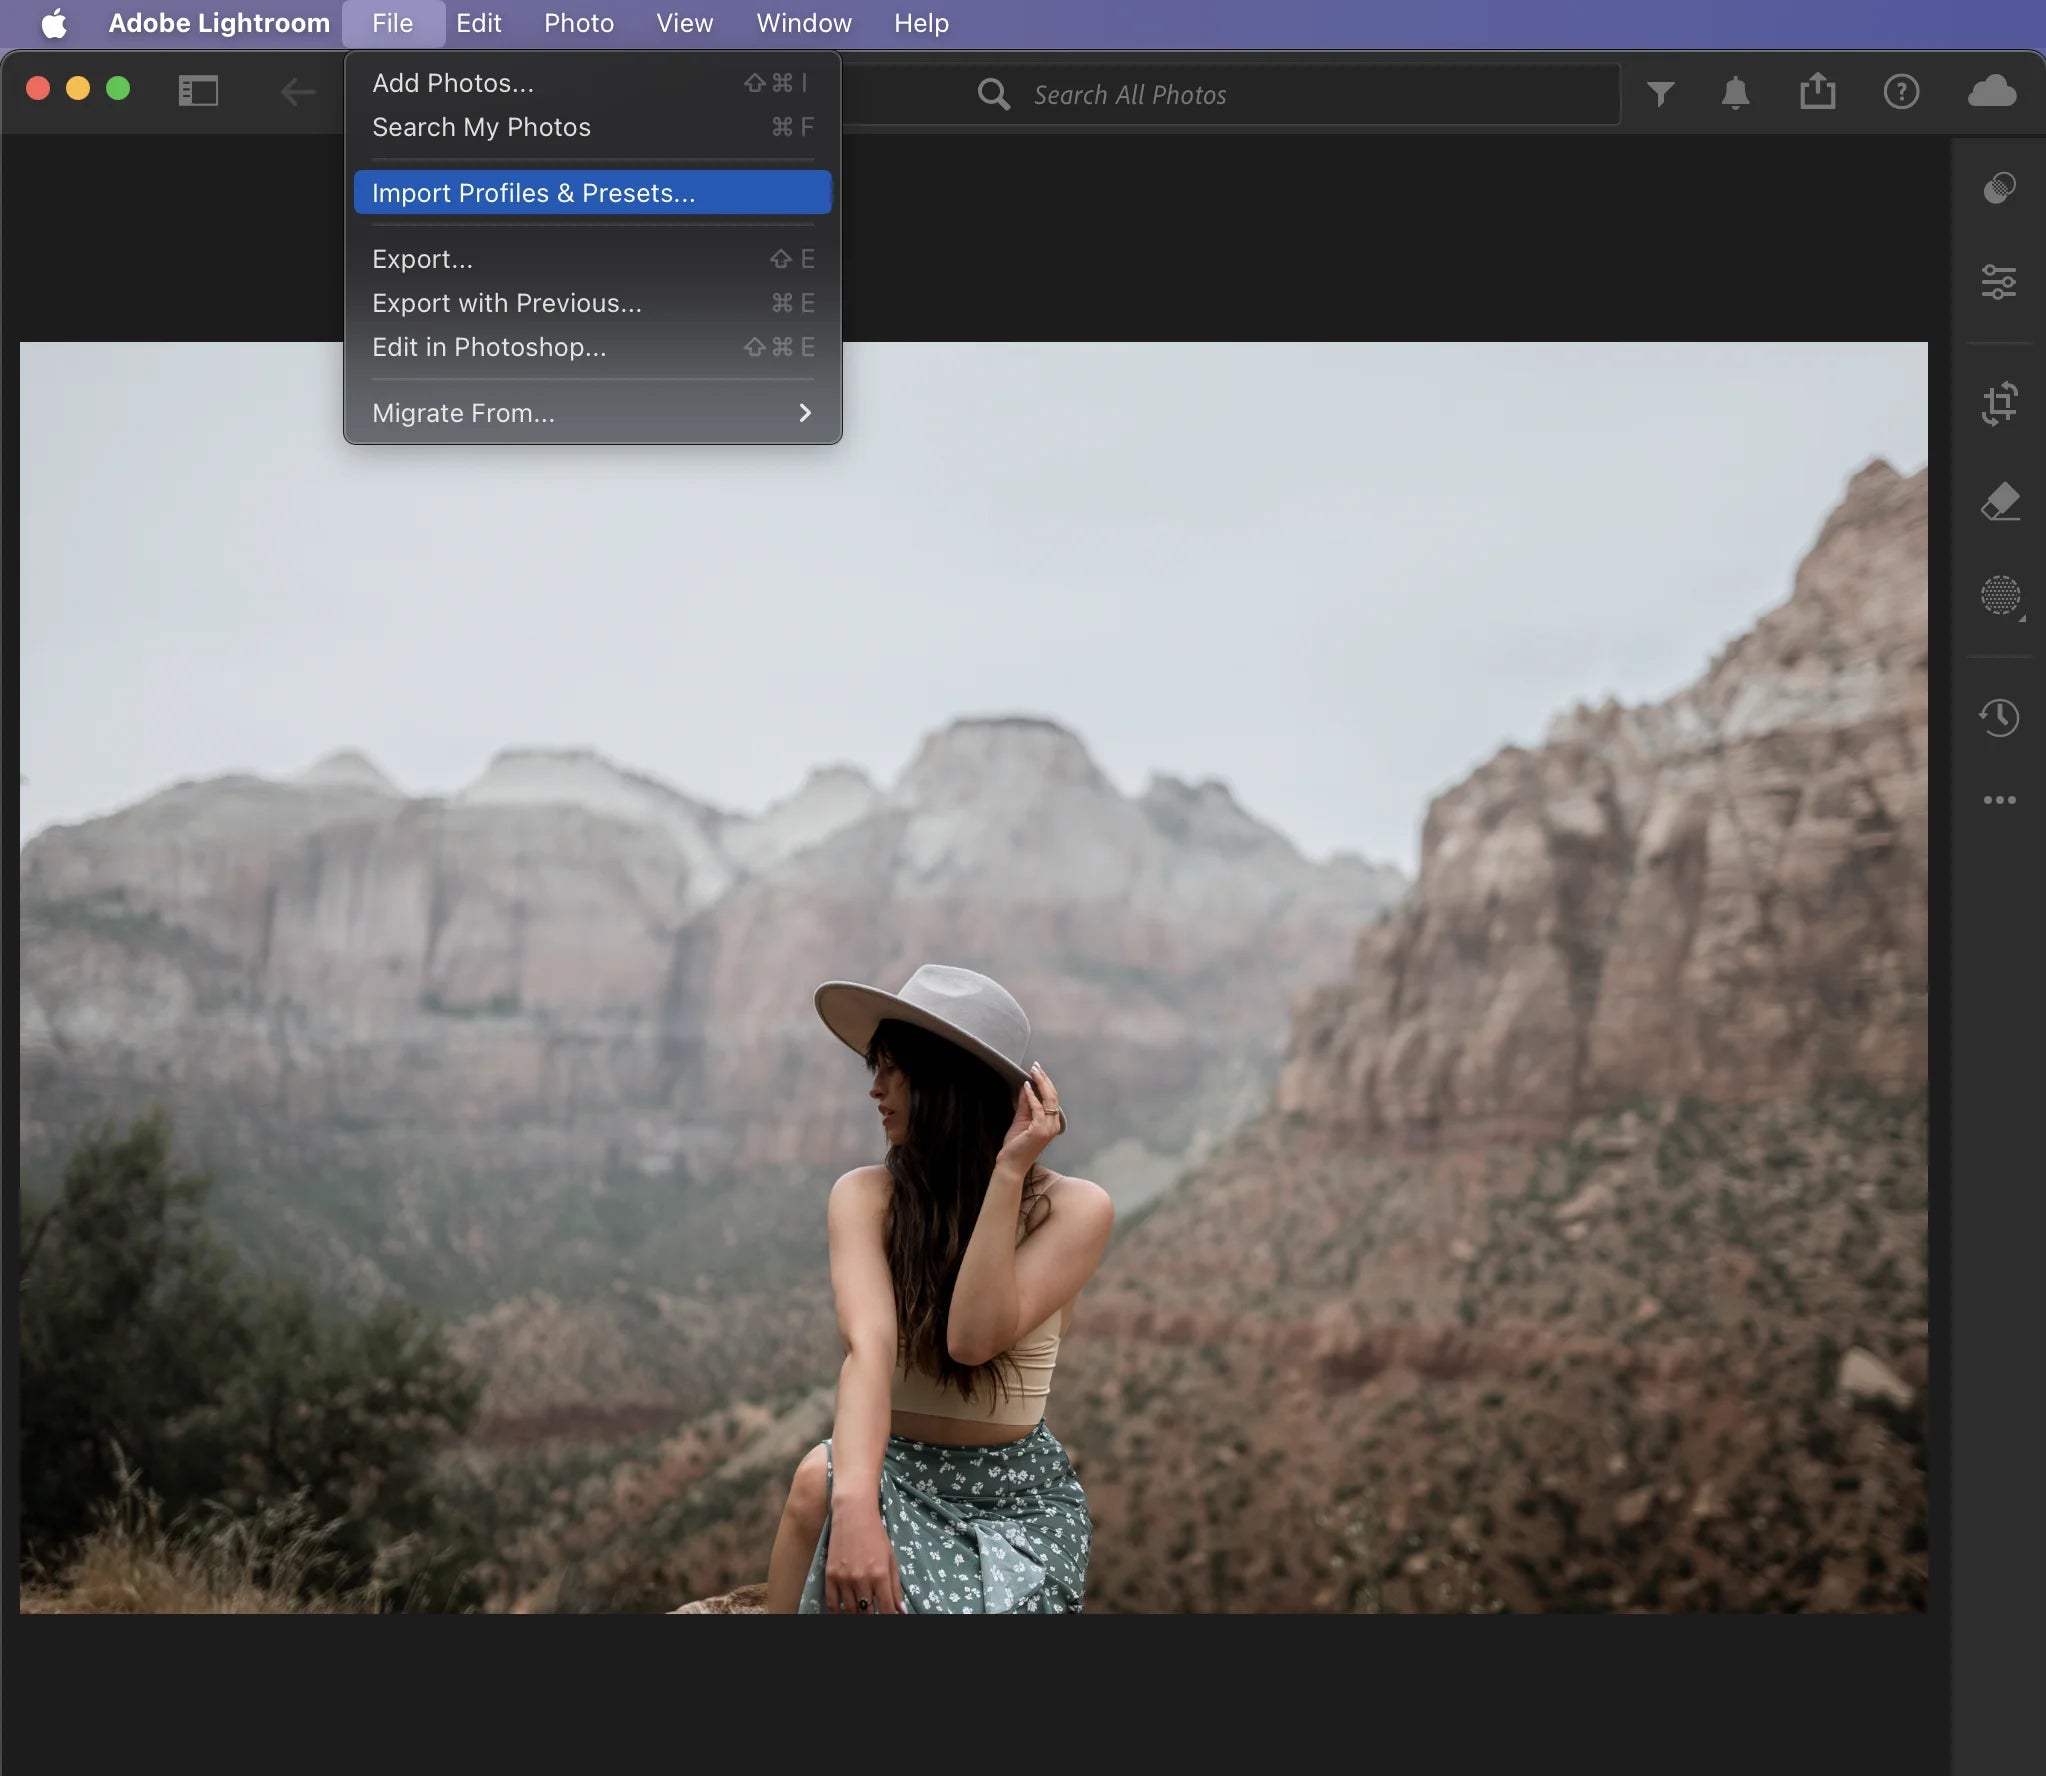The image size is (2046, 1776).
Task: Open the Photo menu
Action: coord(578,23)
